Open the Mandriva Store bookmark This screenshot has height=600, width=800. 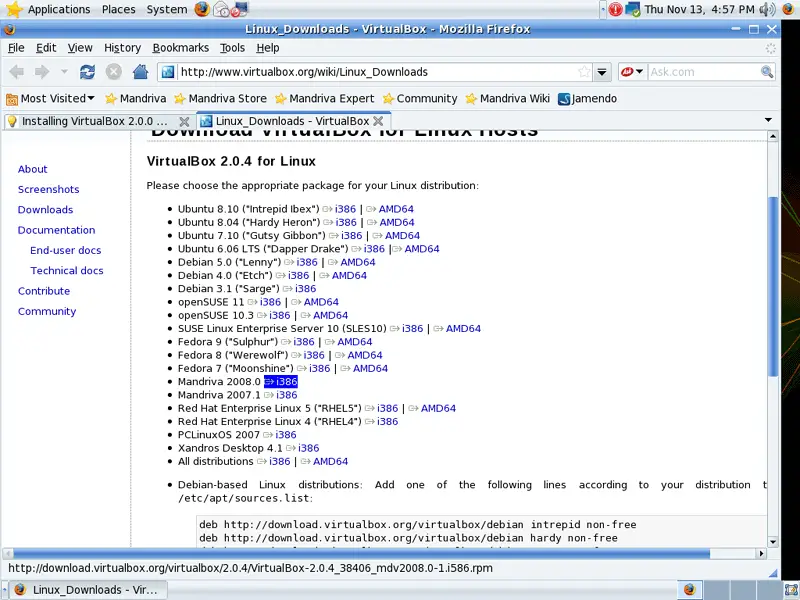coord(220,98)
